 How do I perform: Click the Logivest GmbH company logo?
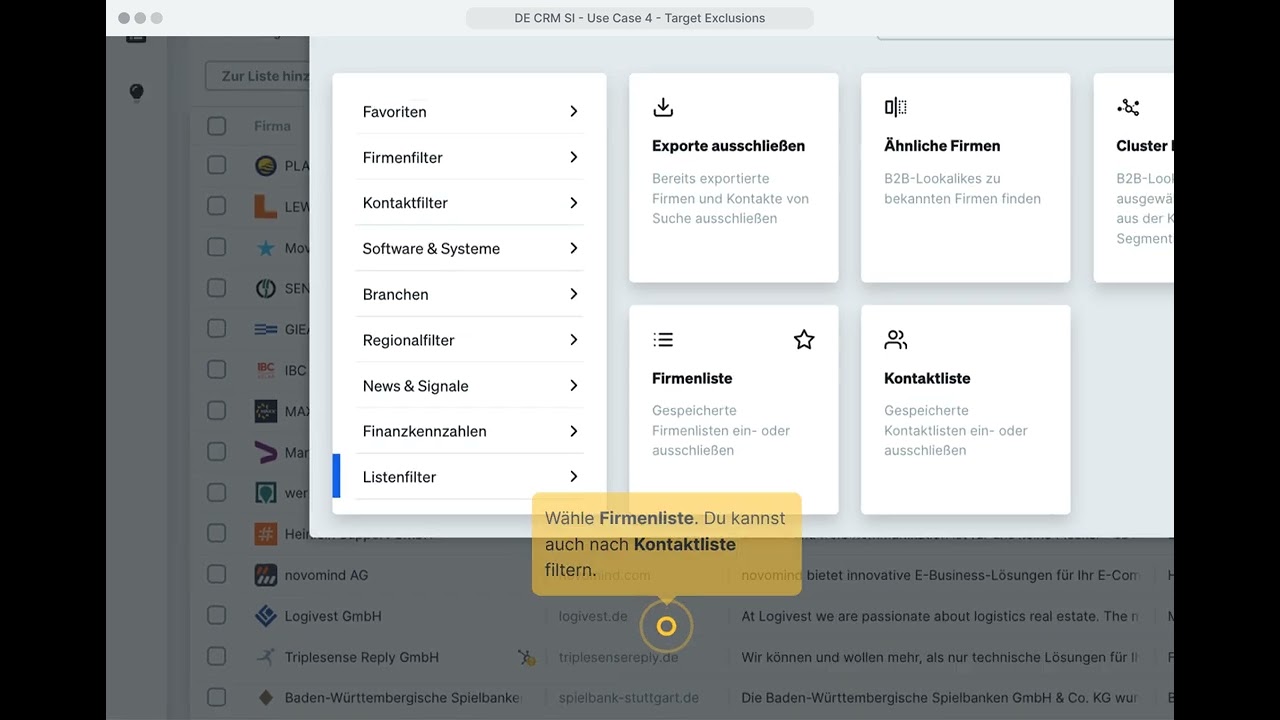[x=265, y=616]
